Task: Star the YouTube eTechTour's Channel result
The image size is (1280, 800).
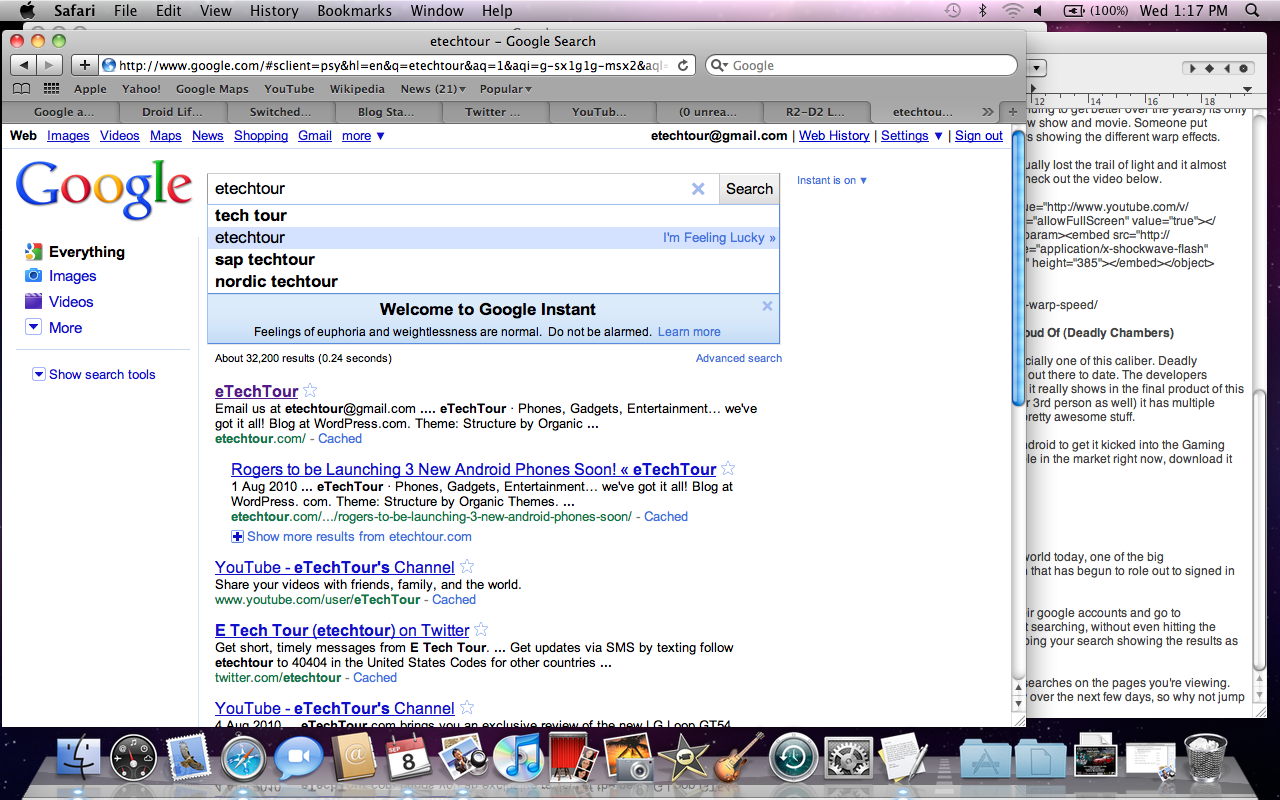Action: point(466,566)
